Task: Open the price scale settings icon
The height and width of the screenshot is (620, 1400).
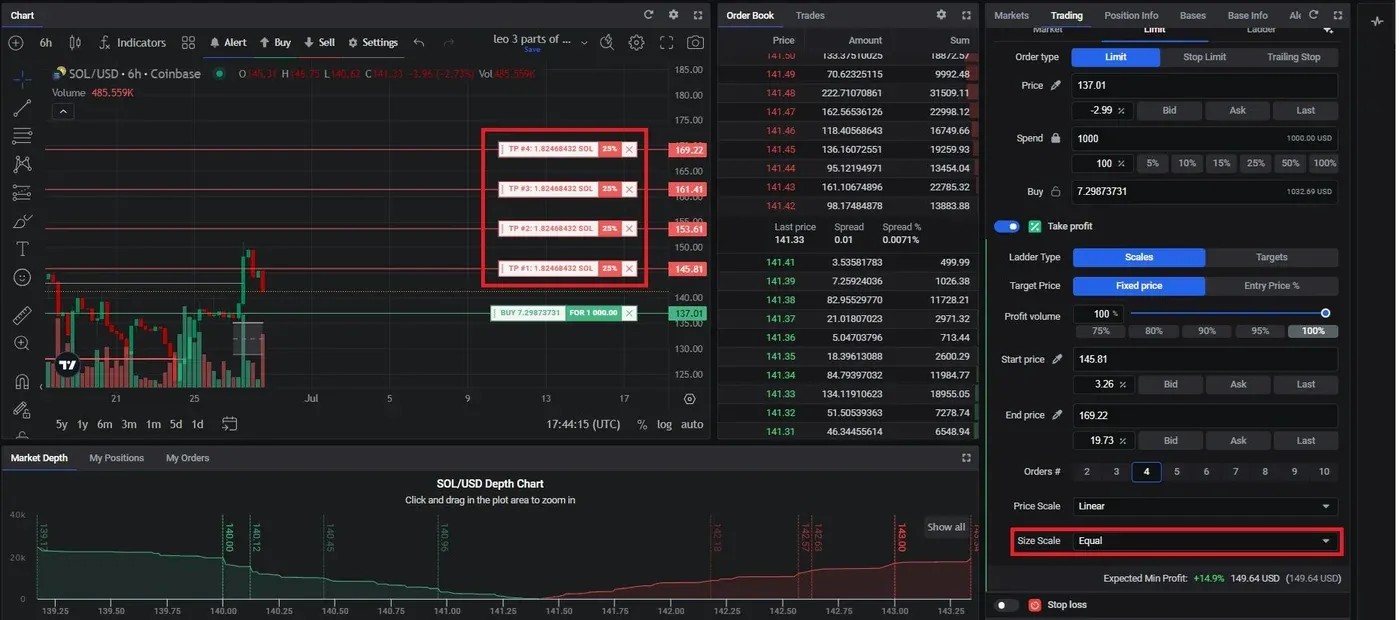Action: tap(689, 398)
